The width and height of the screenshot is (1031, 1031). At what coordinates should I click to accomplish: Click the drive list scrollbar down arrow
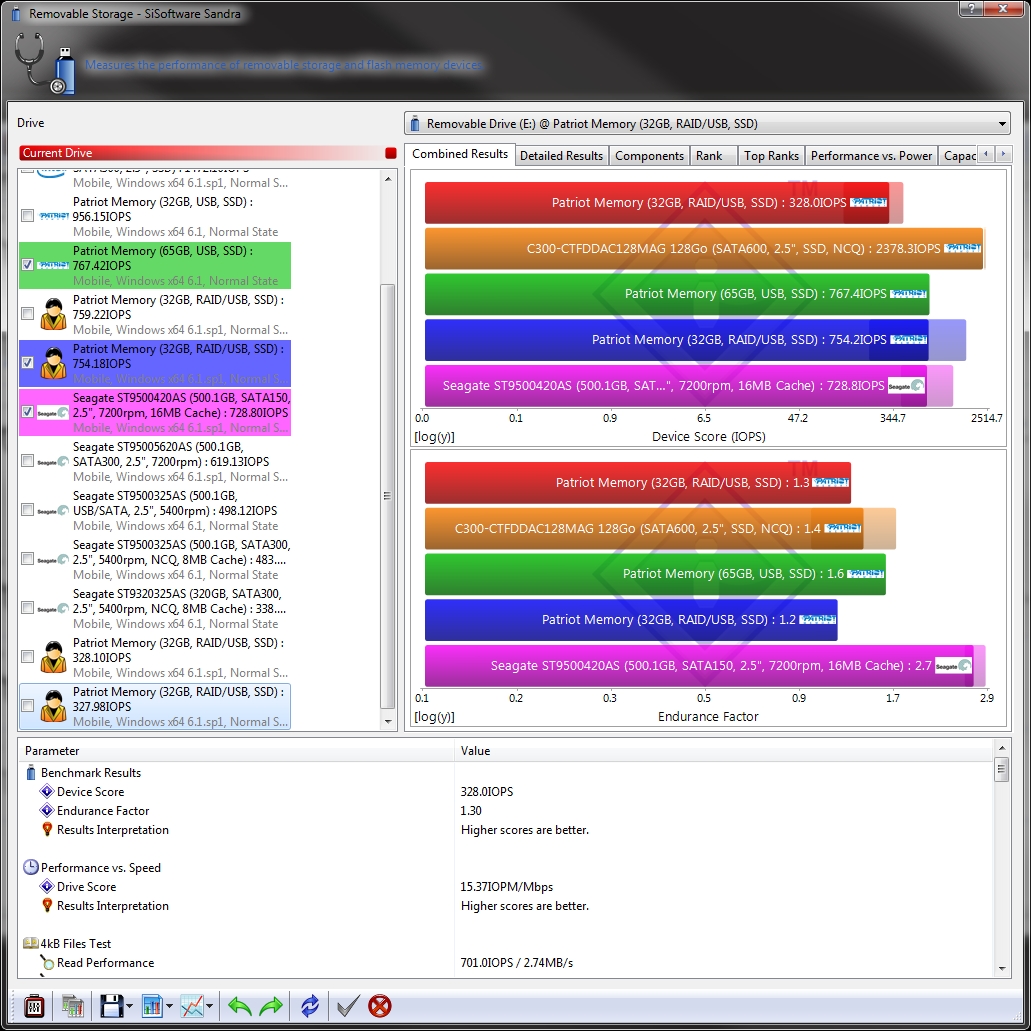388,721
